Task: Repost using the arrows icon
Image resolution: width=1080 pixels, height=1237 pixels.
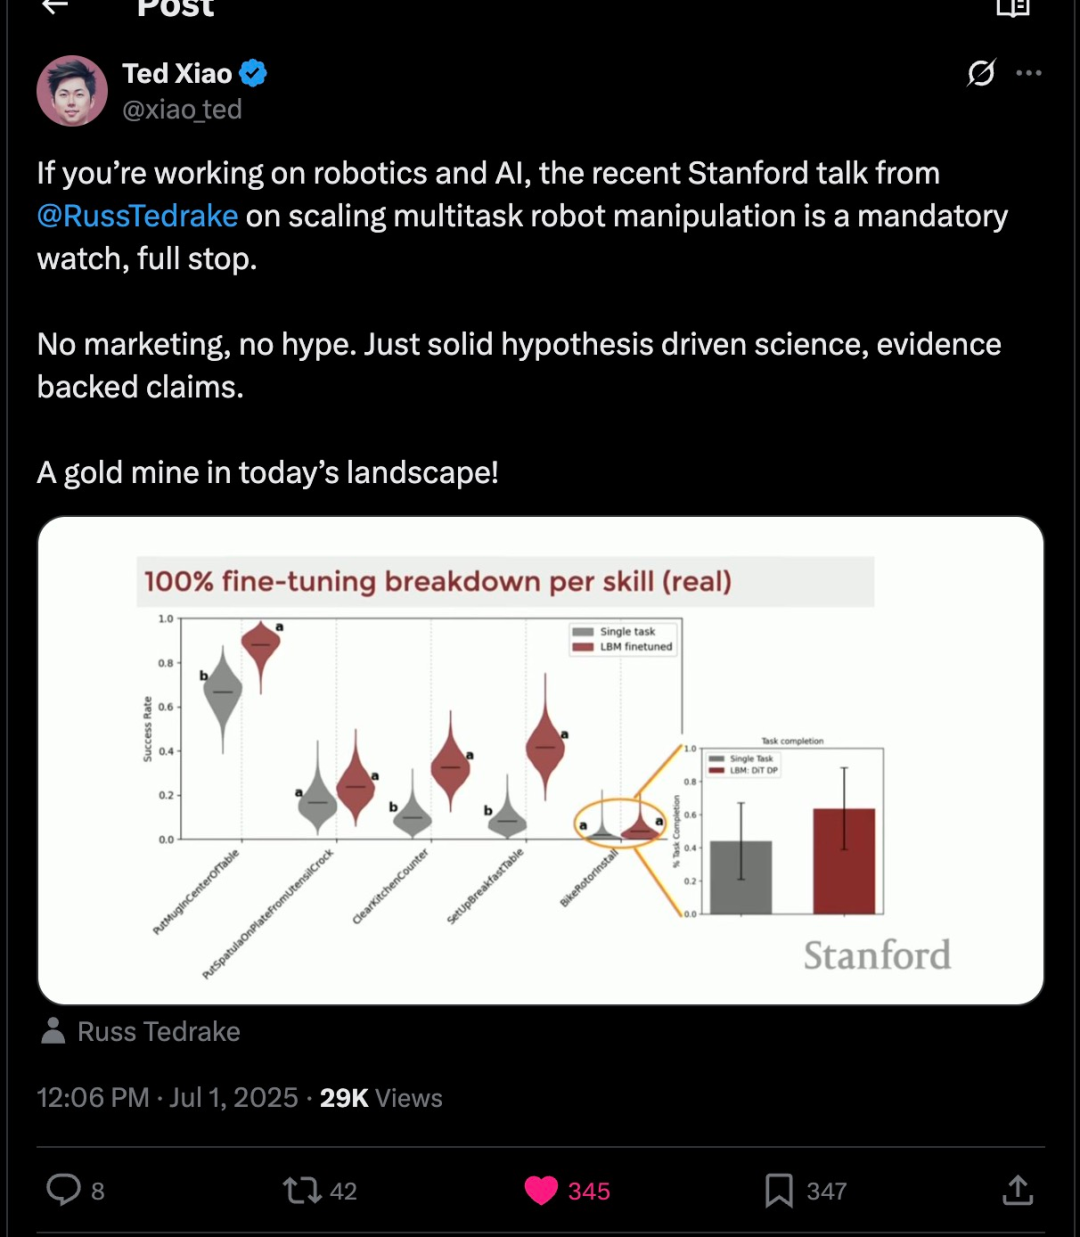Action: tap(301, 1190)
